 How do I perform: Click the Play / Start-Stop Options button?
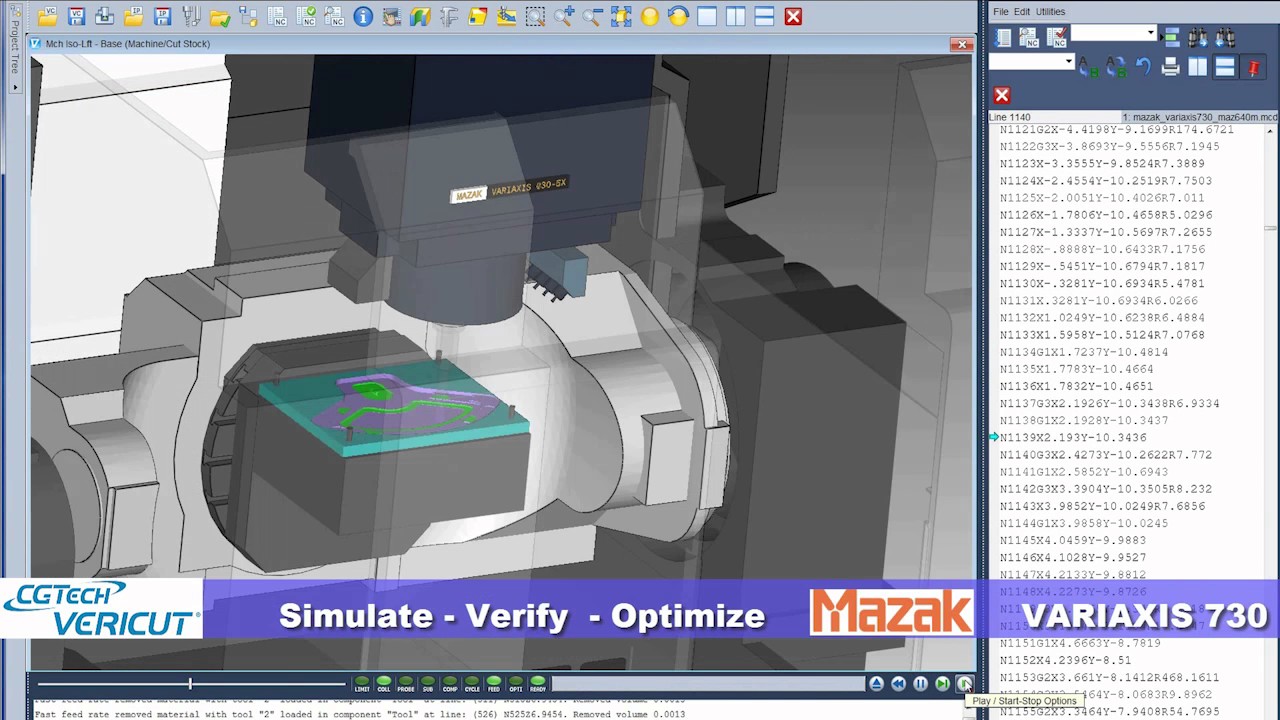tap(964, 683)
